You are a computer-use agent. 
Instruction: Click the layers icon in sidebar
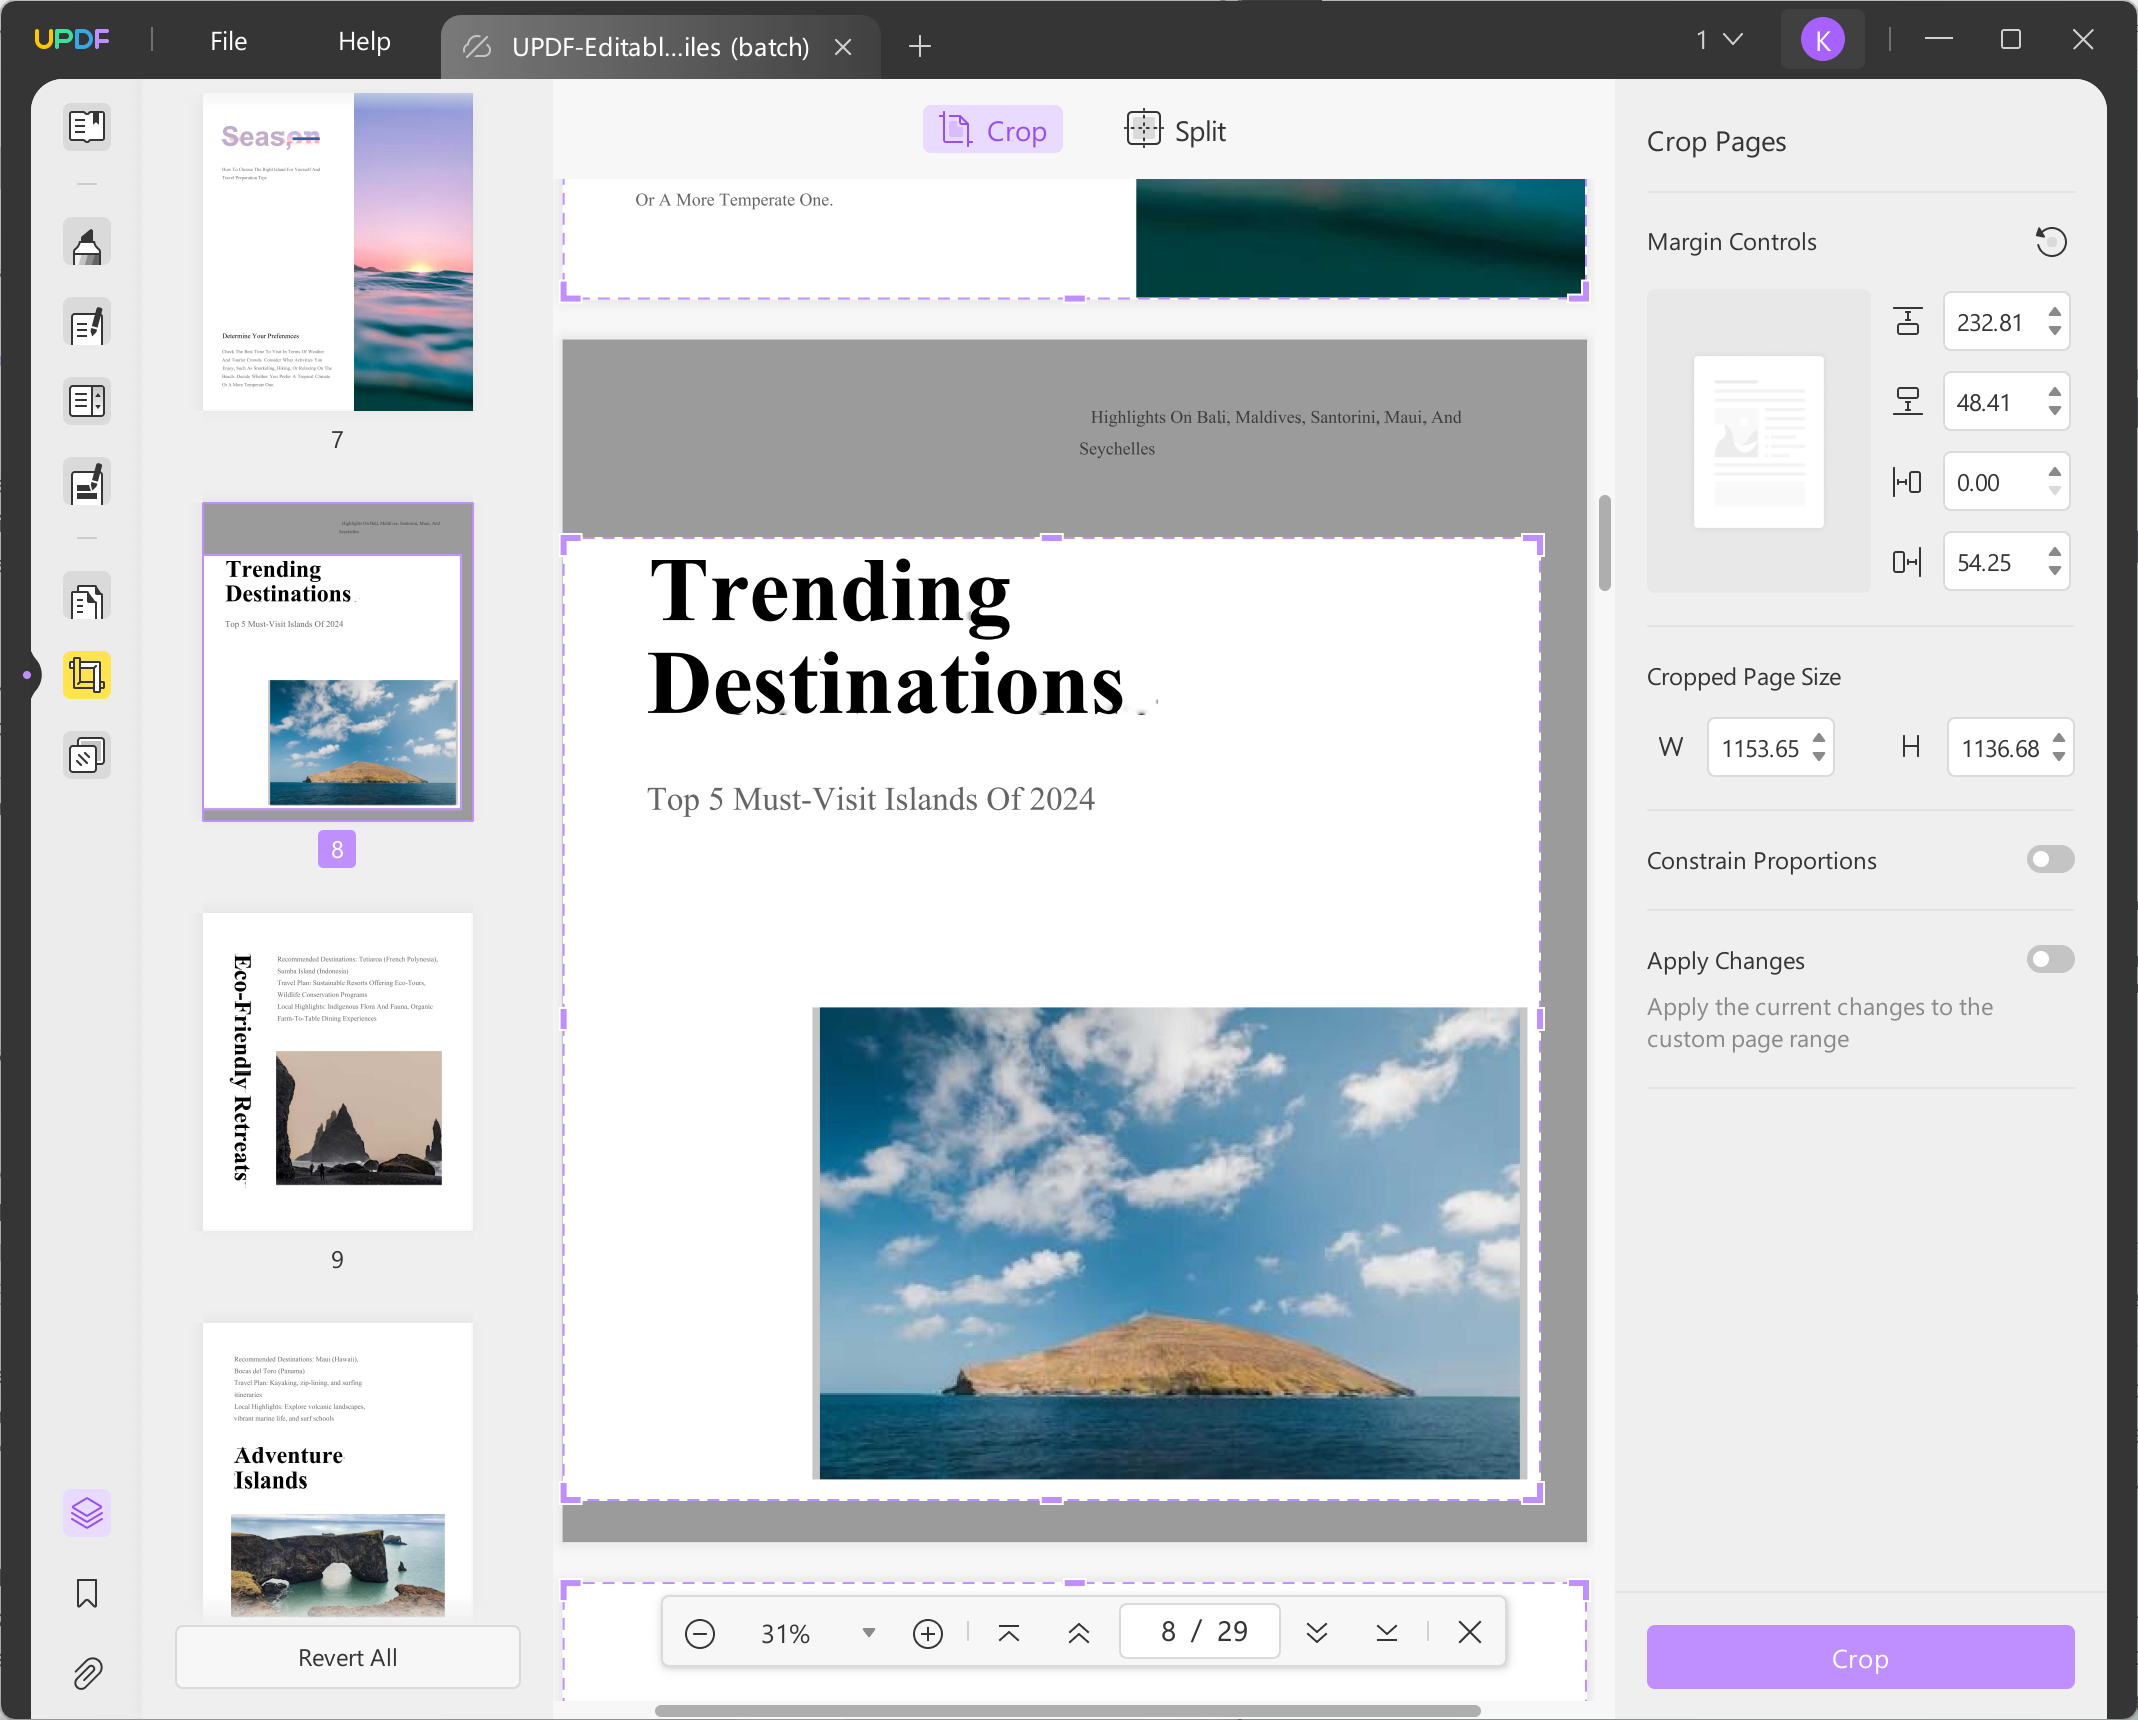pos(87,1513)
